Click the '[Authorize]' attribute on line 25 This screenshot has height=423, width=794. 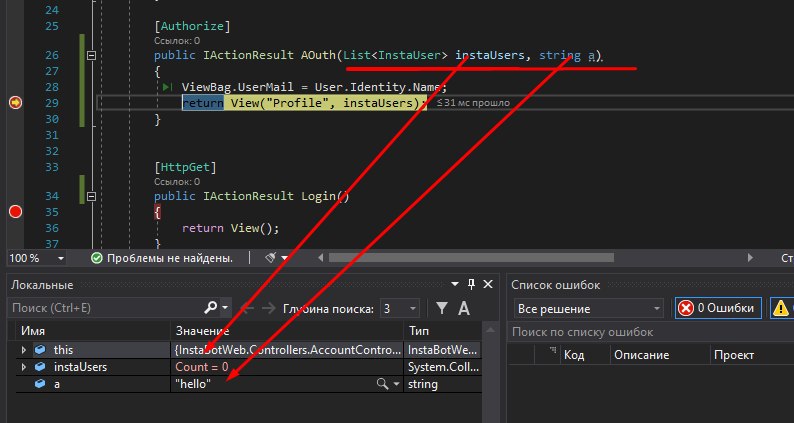192,26
